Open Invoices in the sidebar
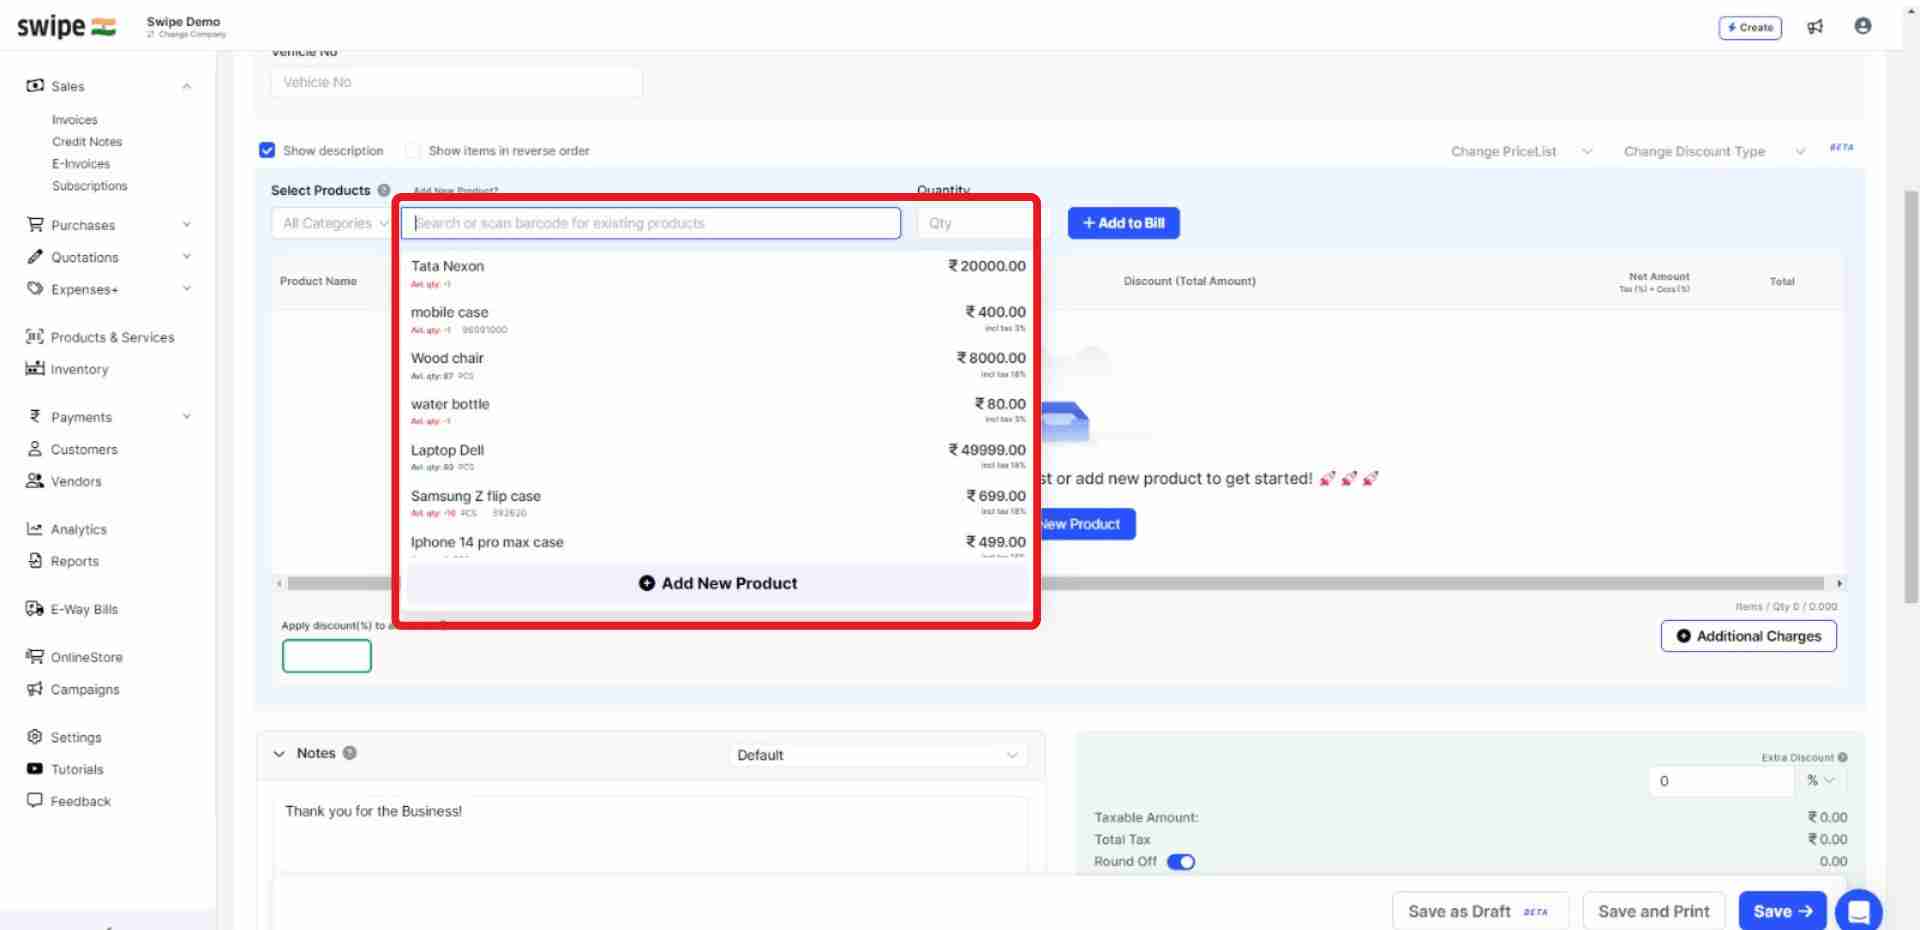 pyautogui.click(x=75, y=119)
